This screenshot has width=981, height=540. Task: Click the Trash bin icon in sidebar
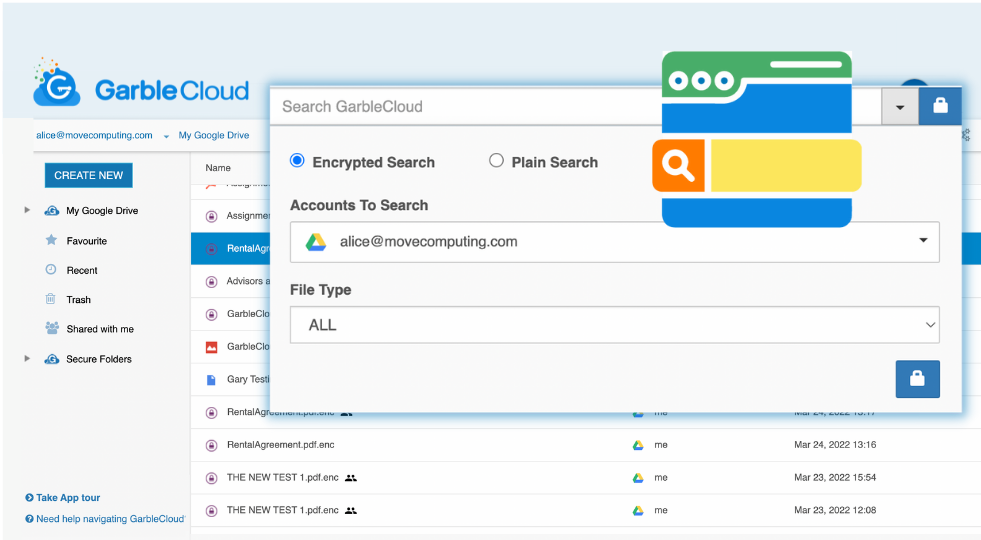point(51,299)
